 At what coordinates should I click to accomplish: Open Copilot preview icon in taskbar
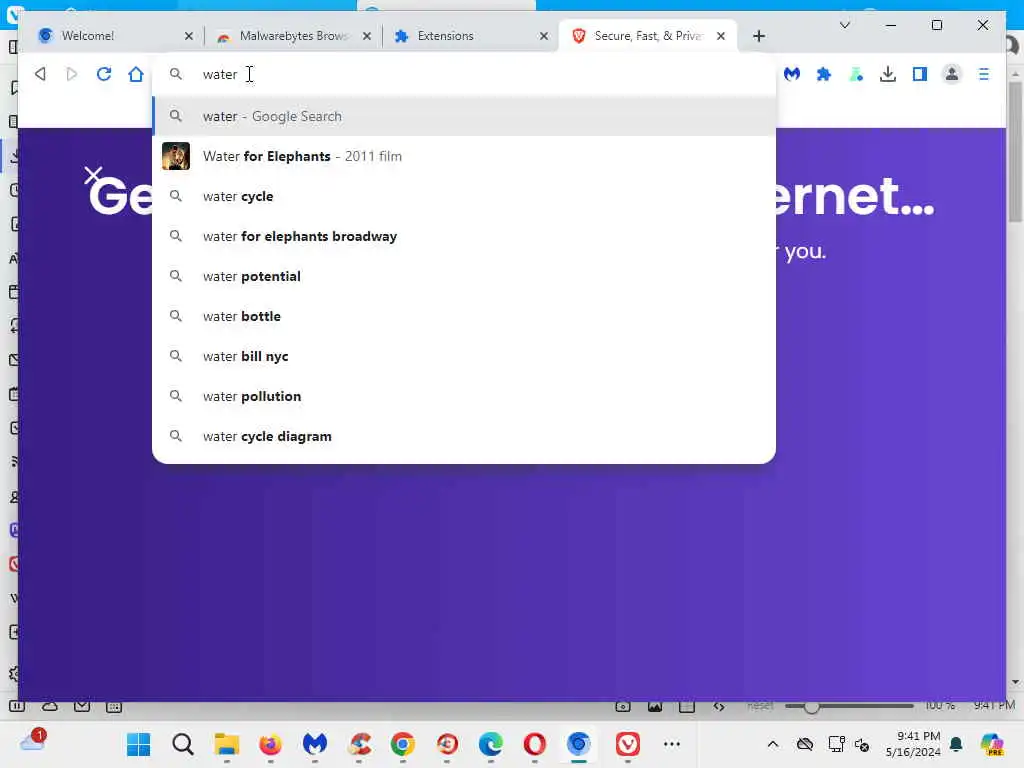[x=992, y=744]
